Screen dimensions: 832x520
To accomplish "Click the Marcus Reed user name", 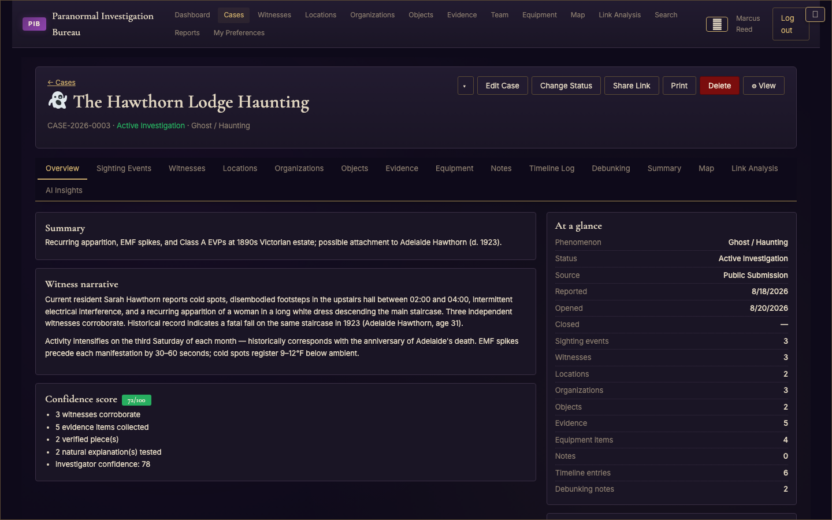I will click(748, 24).
